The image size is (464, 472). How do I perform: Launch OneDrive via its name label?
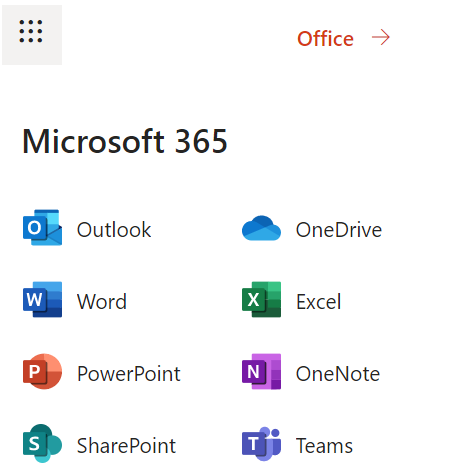tap(339, 230)
